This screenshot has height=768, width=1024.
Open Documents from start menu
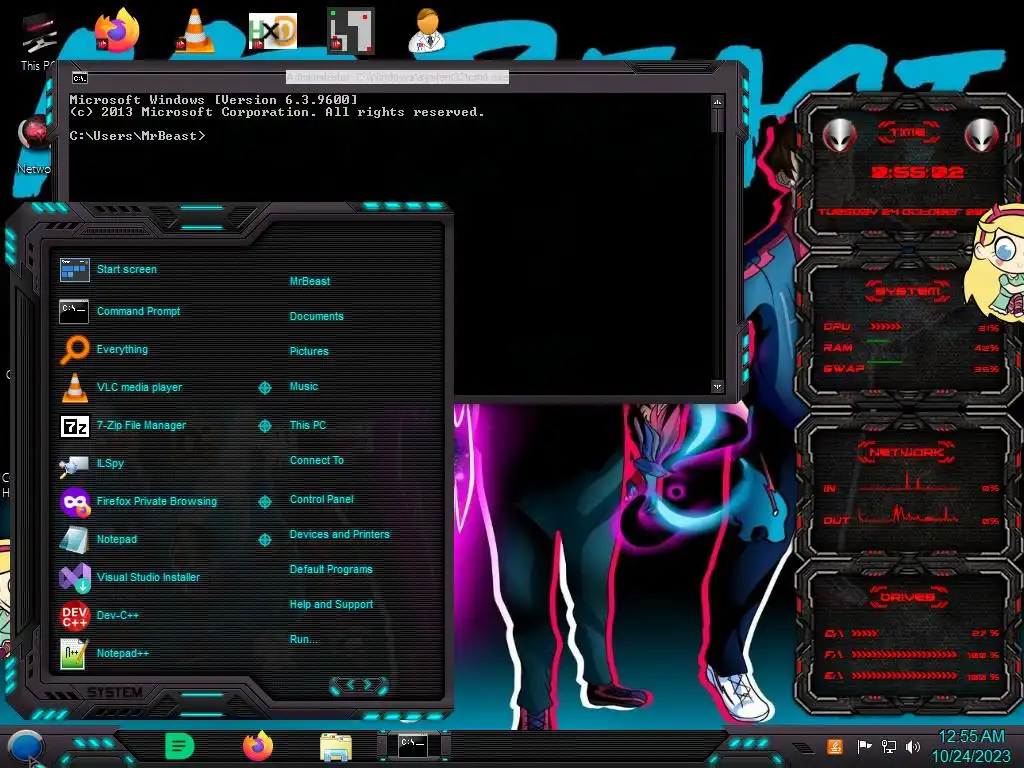[x=316, y=316]
